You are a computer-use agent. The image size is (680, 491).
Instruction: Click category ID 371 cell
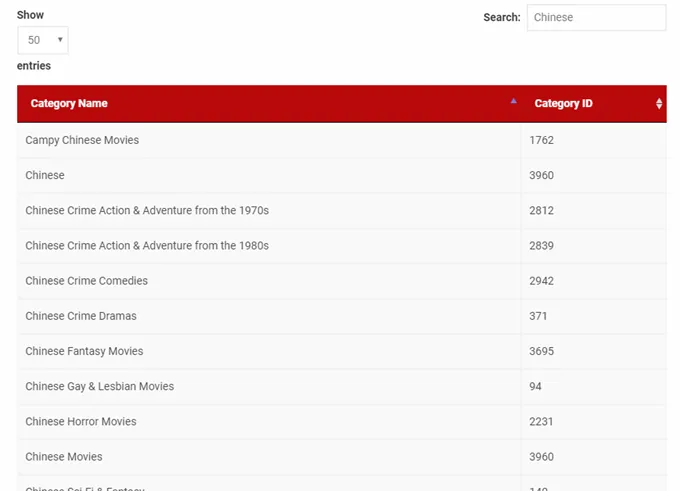click(x=538, y=316)
